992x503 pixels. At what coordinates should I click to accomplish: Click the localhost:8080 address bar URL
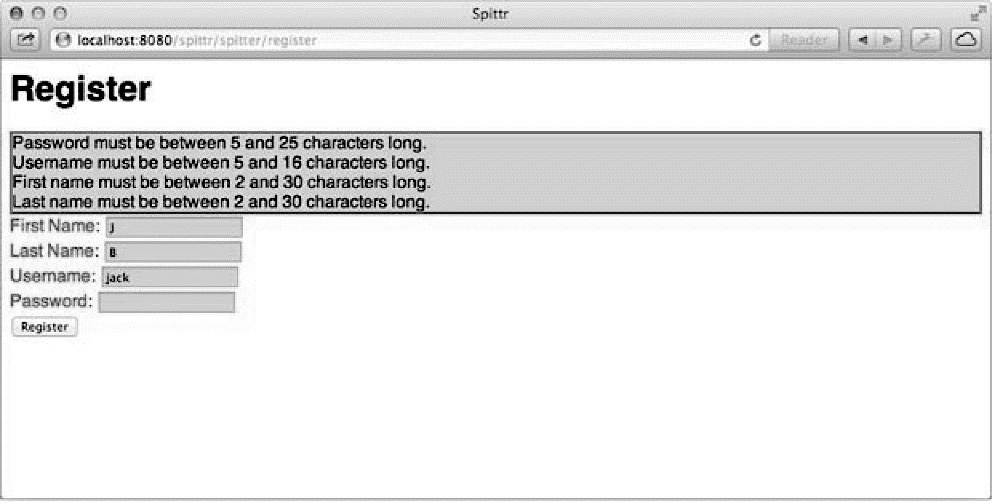(197, 40)
